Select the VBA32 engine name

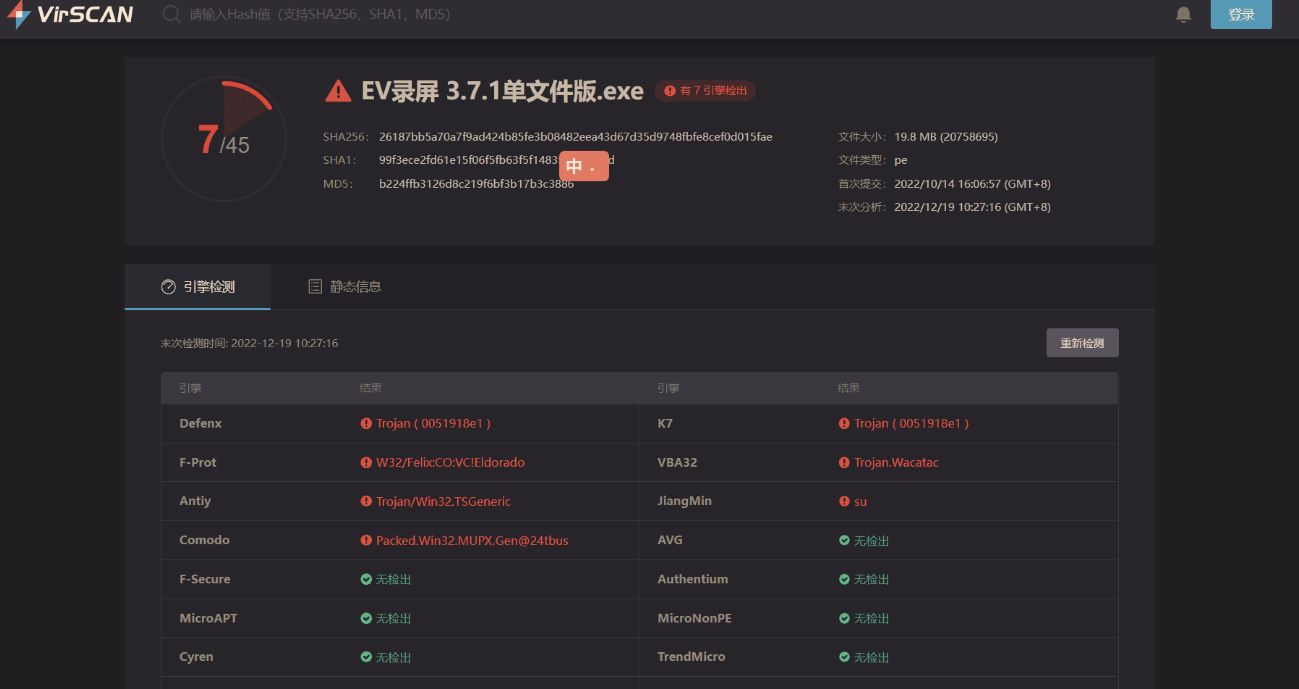click(x=677, y=463)
